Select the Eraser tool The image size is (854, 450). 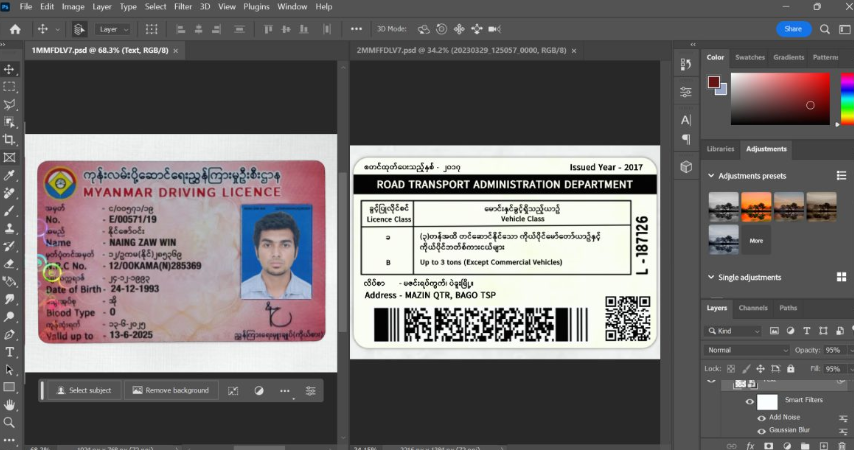click(9, 264)
